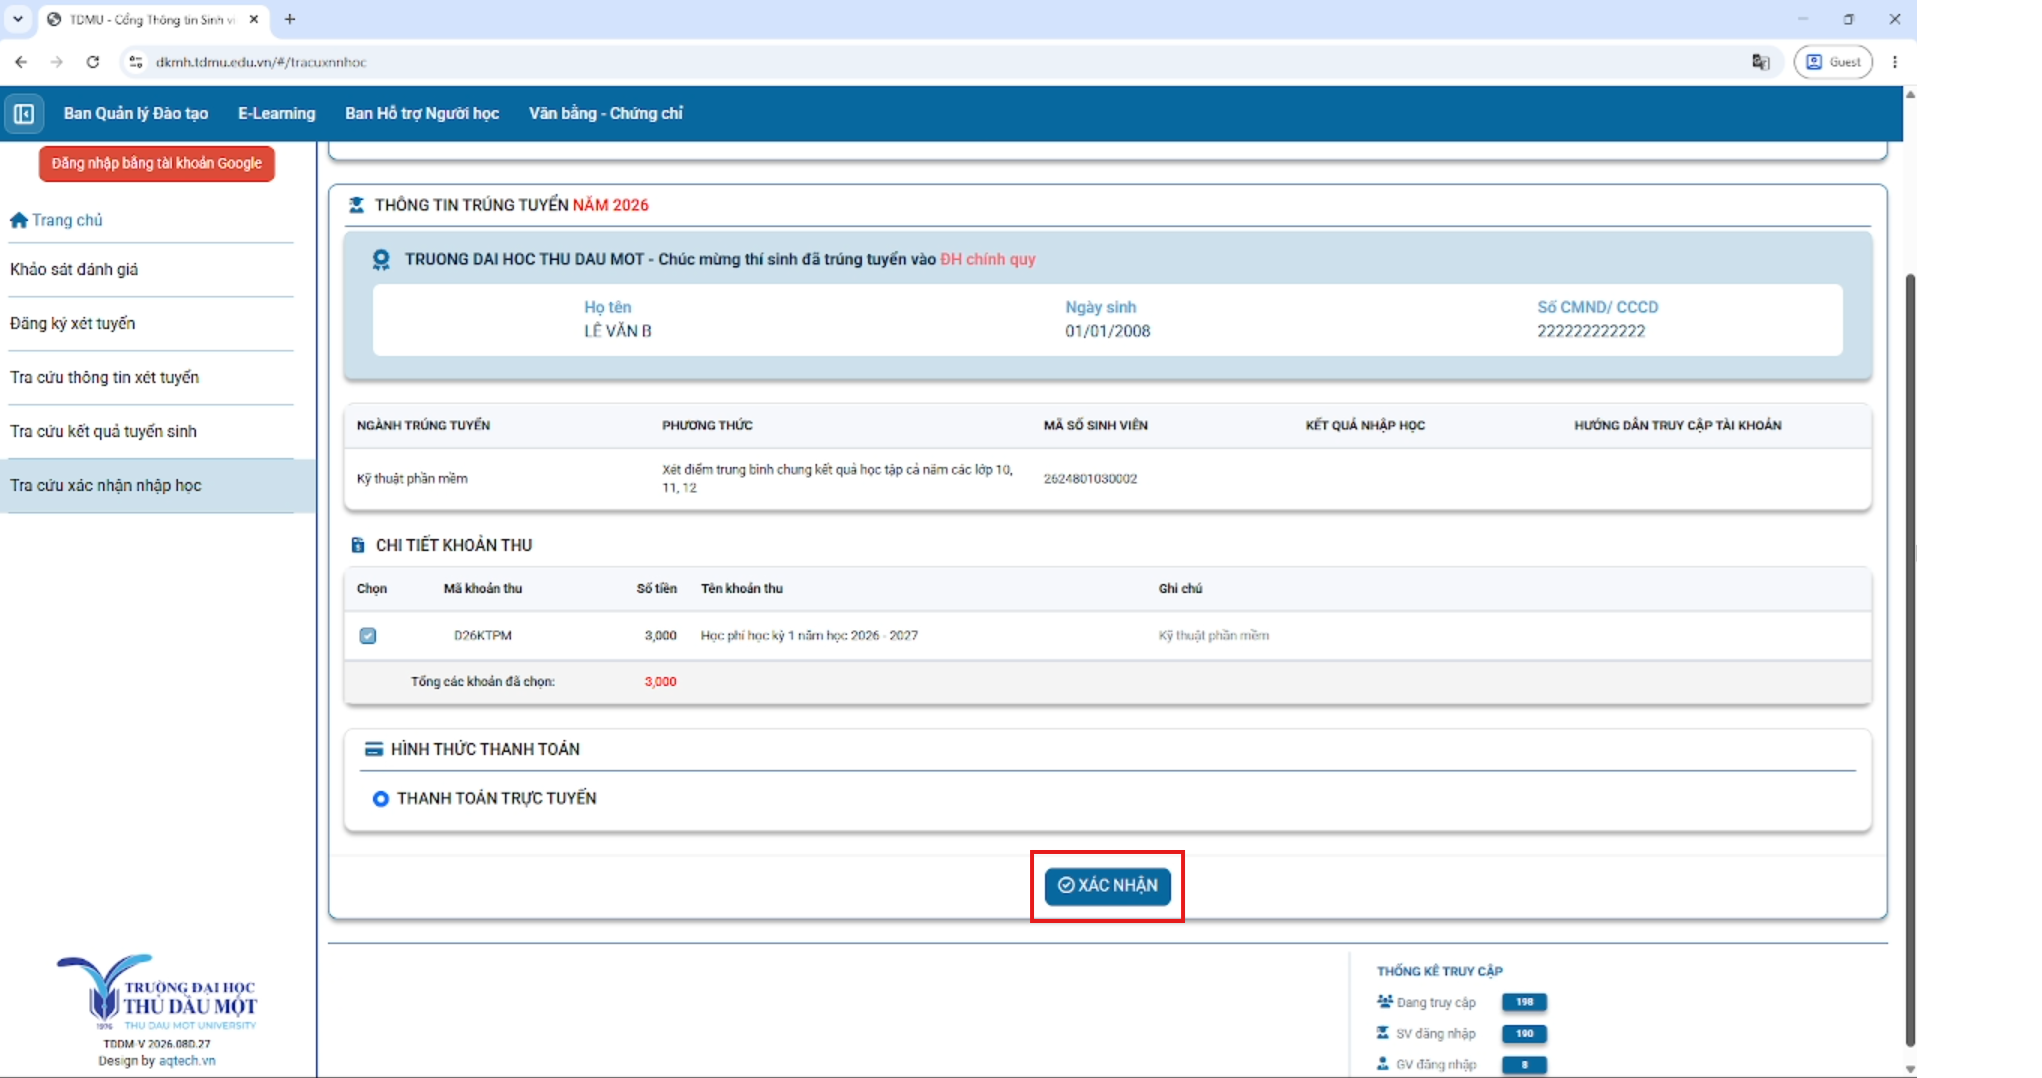This screenshot has width=2042, height=1078.
Task: Click the page vertical scrollbar thumb
Action: 1910,660
